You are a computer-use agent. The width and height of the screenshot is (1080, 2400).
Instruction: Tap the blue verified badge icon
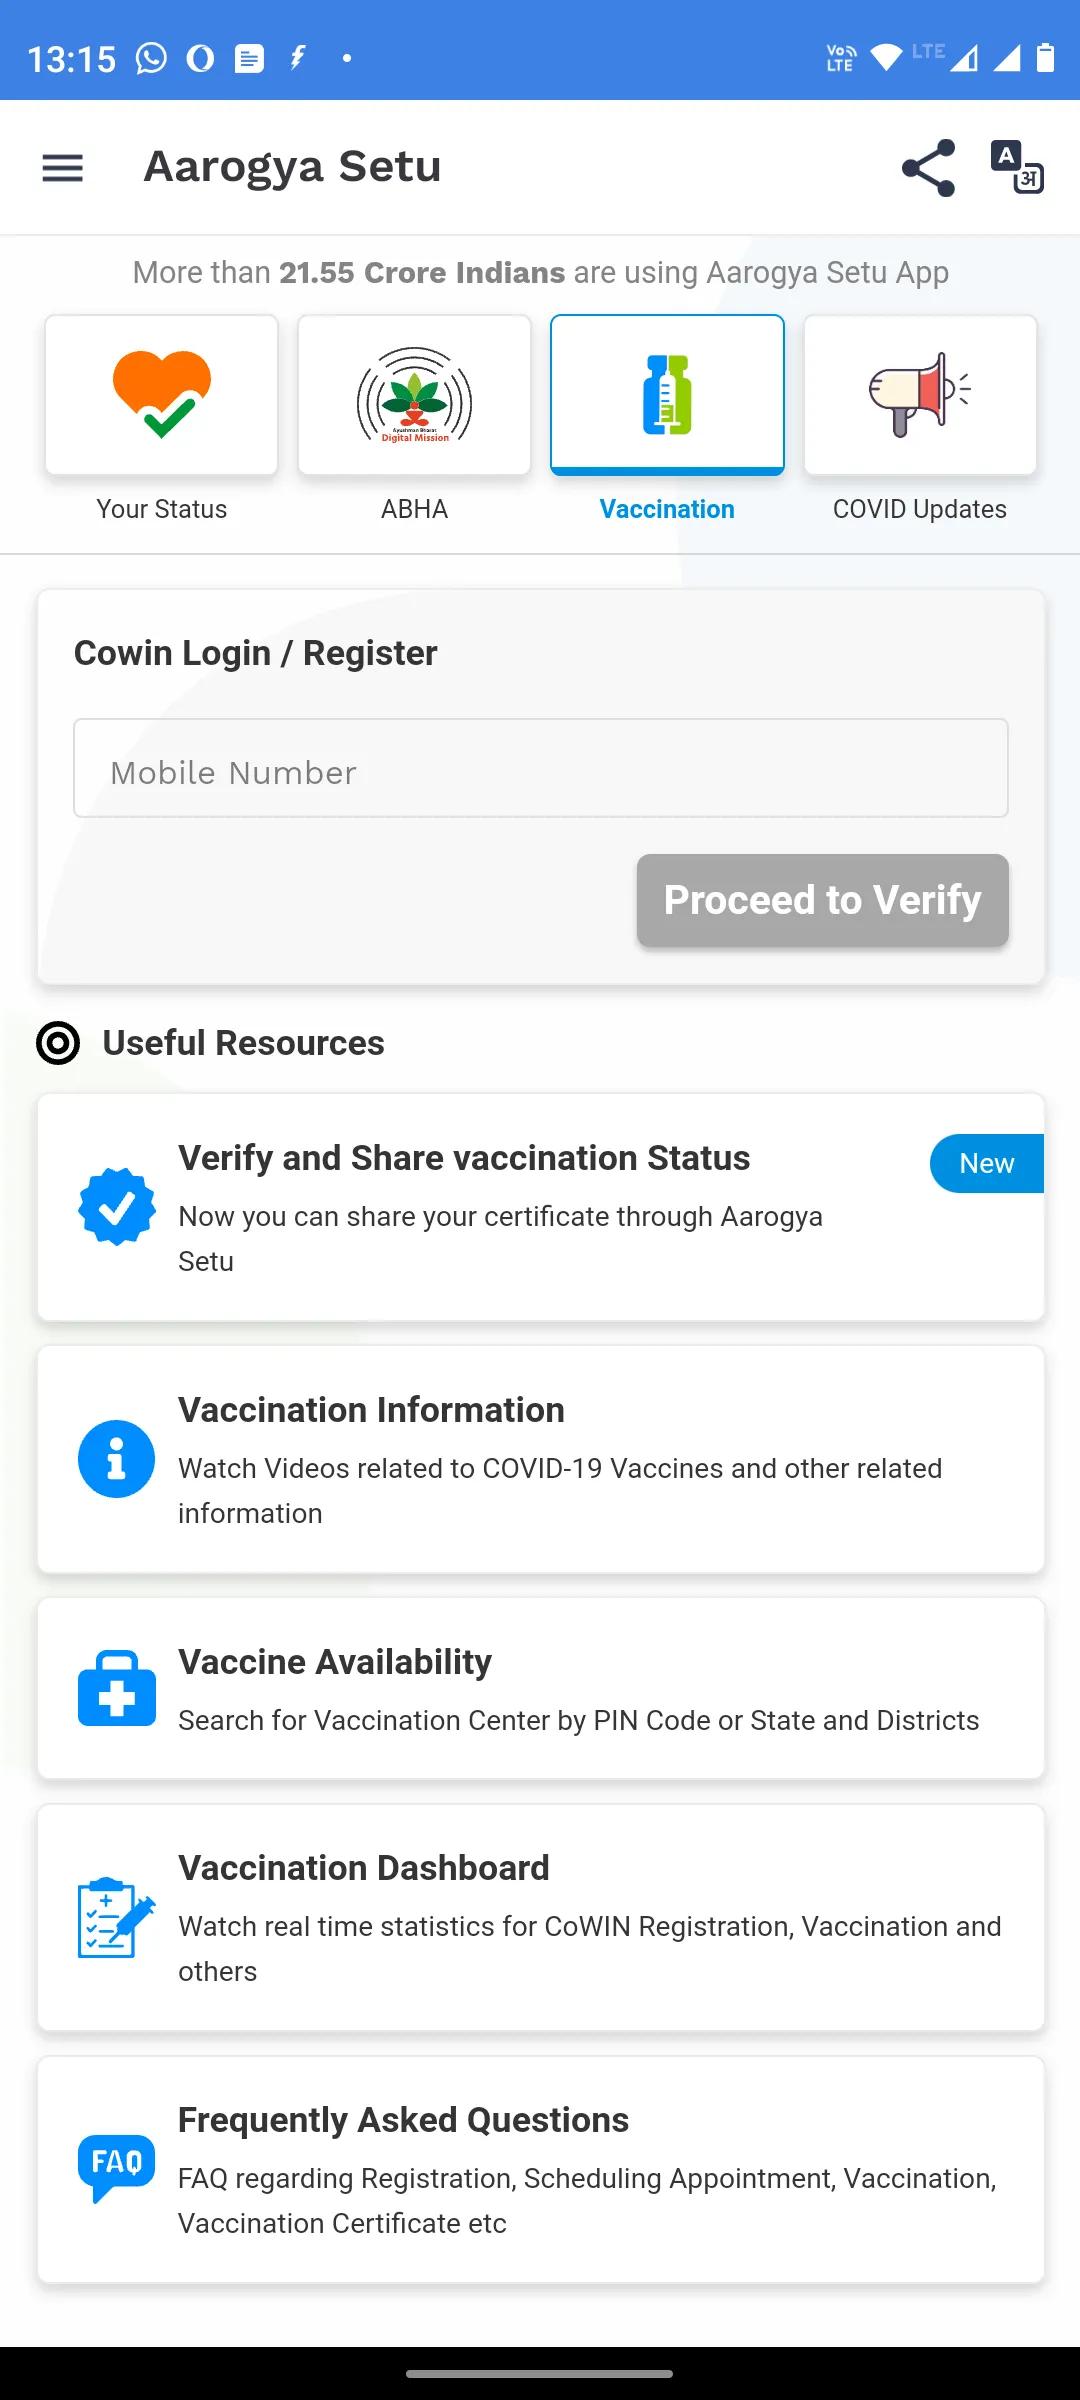117,1207
